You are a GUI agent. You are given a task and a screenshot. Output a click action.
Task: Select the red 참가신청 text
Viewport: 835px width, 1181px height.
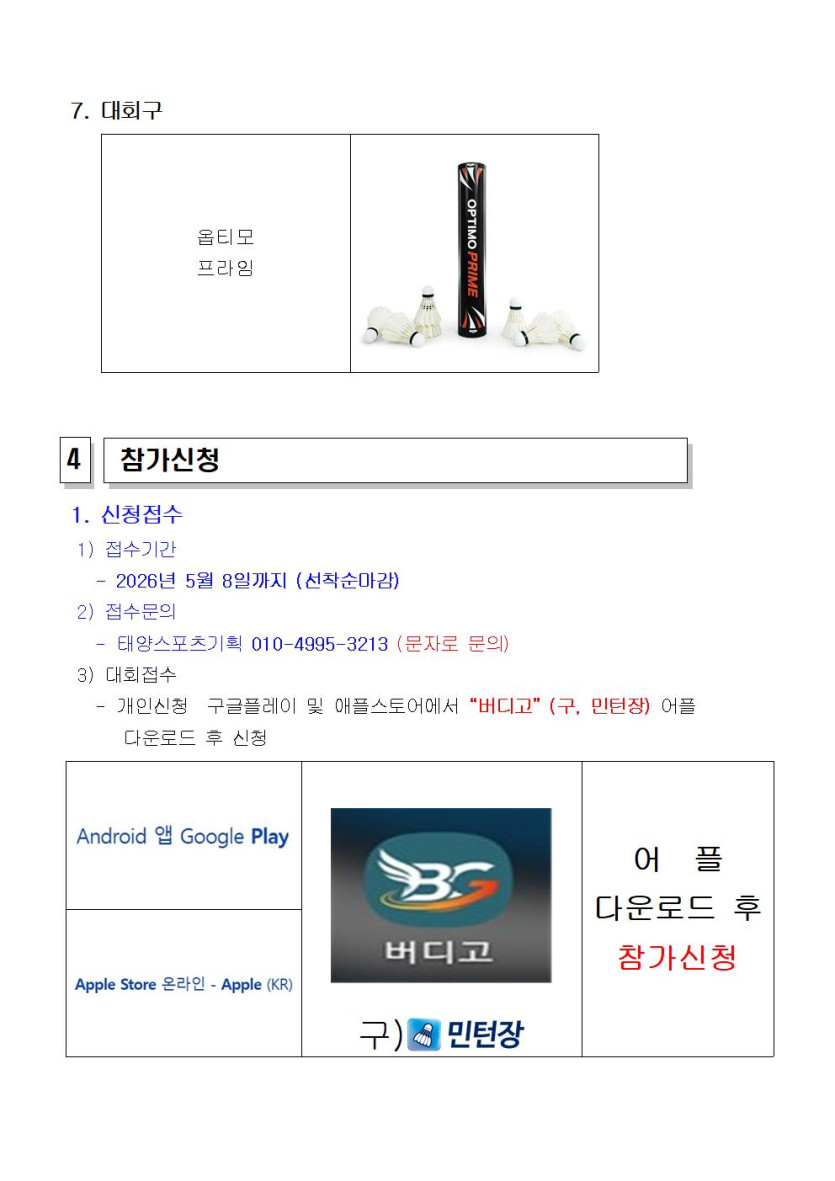pyautogui.click(x=677, y=957)
